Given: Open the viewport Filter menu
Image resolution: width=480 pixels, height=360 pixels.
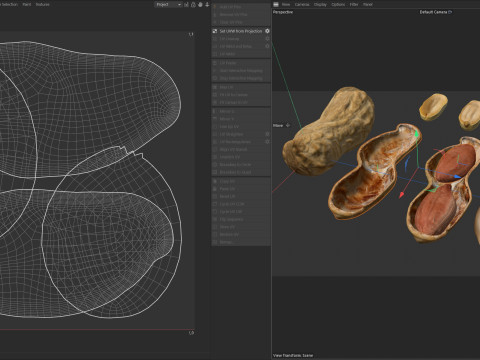Looking at the screenshot, I should [354, 5].
